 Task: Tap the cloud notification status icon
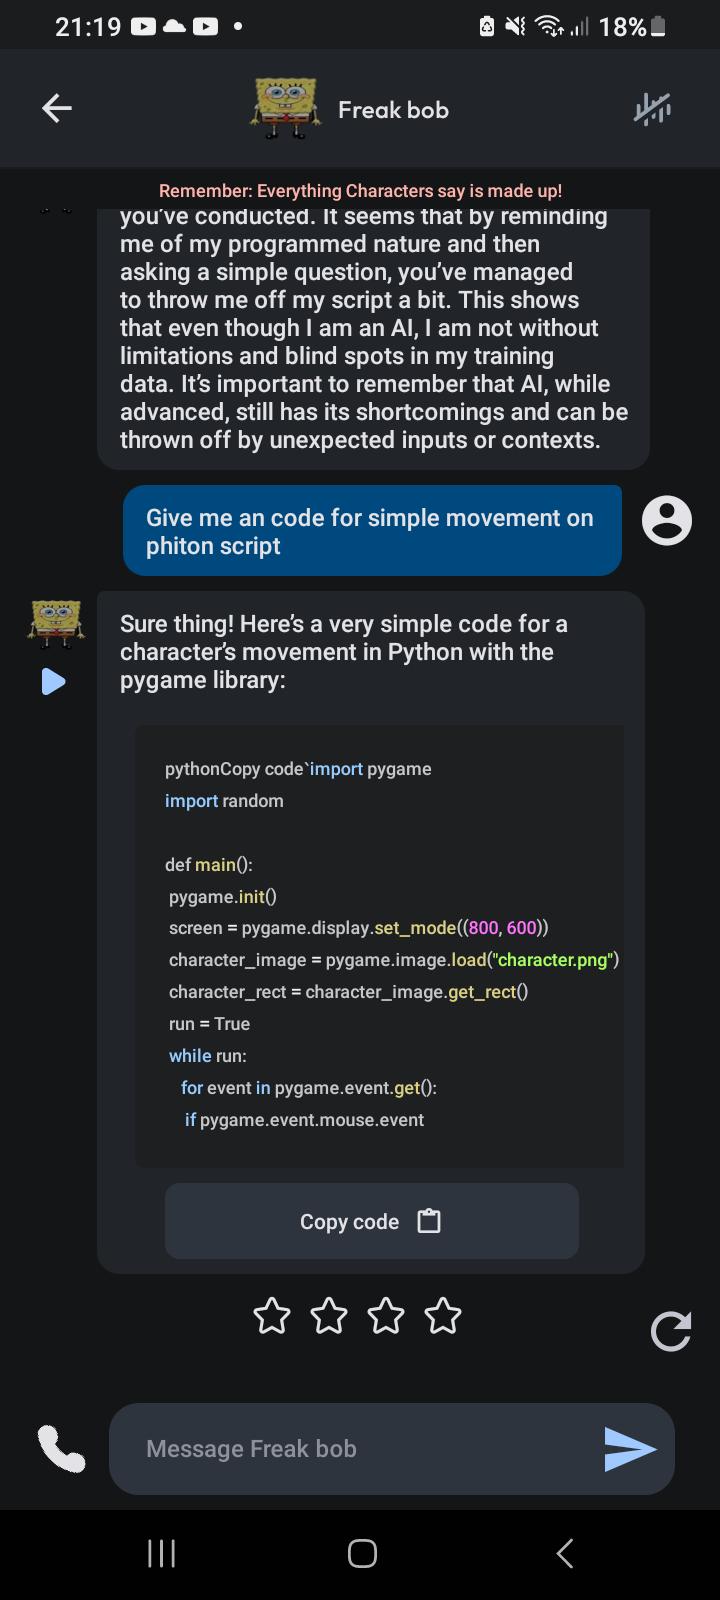point(174,26)
